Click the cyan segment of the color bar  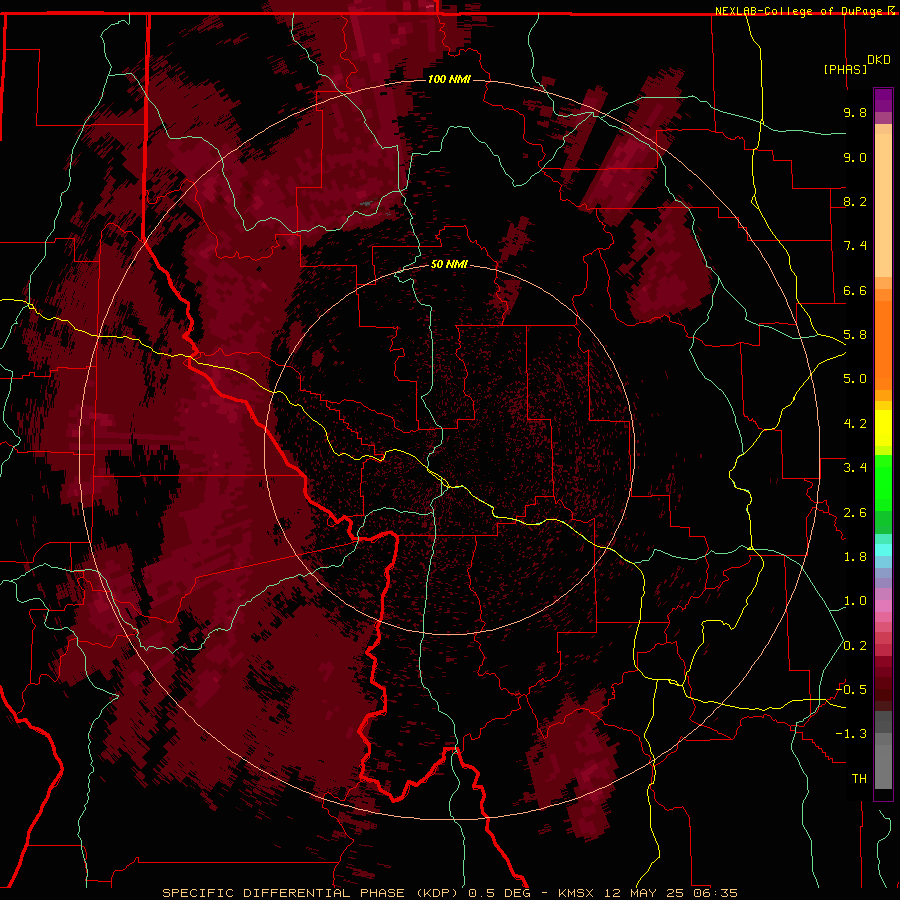point(883,550)
